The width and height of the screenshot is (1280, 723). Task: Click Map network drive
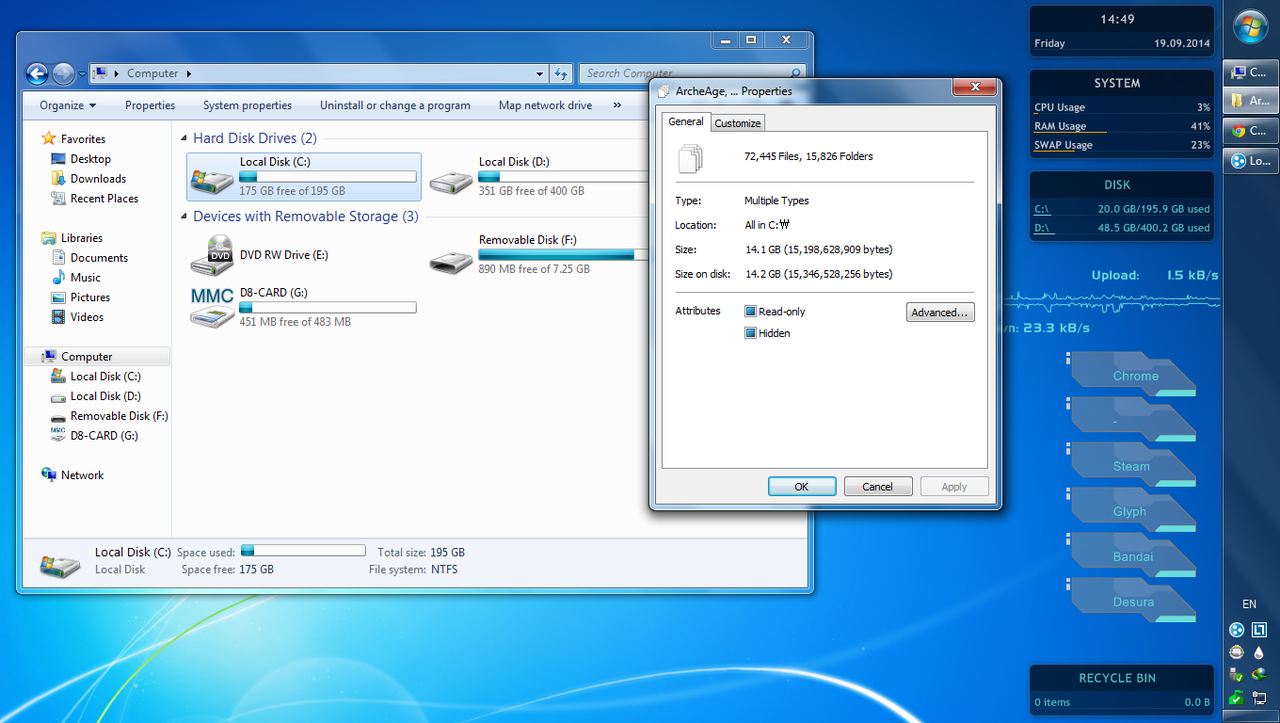pos(545,105)
